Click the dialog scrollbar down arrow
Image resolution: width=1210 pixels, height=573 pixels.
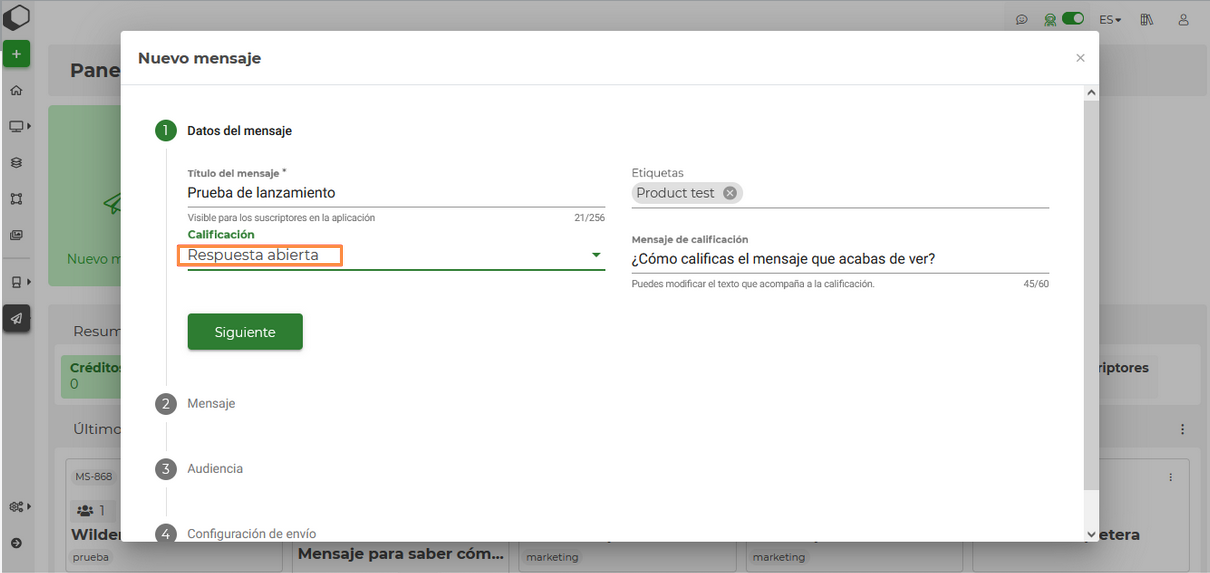click(1091, 534)
